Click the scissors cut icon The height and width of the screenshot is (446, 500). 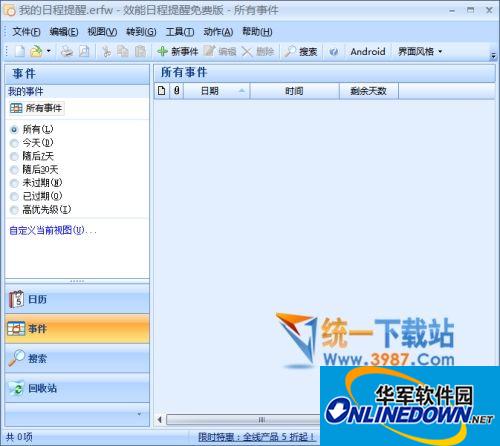tap(107, 52)
